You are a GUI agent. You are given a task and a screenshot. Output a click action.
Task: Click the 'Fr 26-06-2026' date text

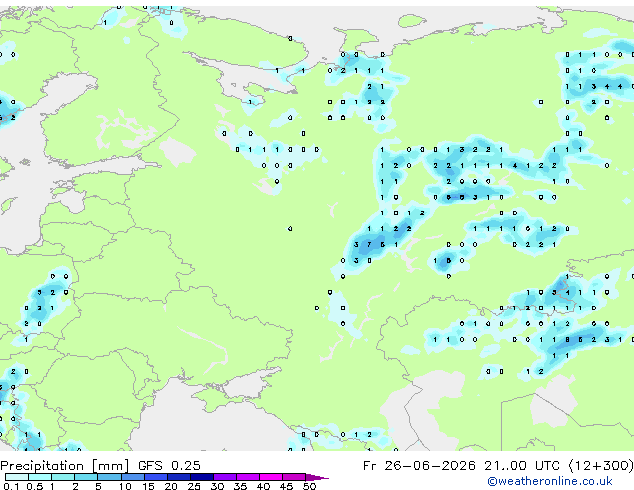tap(419, 466)
